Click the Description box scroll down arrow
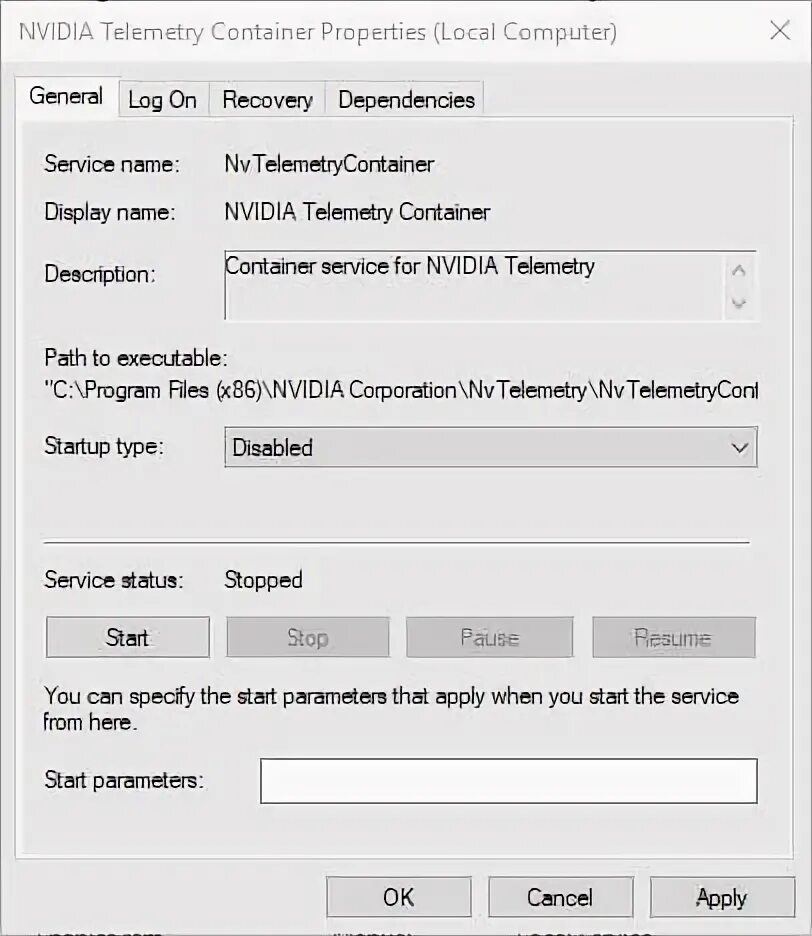This screenshot has height=936, width=812. point(739,302)
